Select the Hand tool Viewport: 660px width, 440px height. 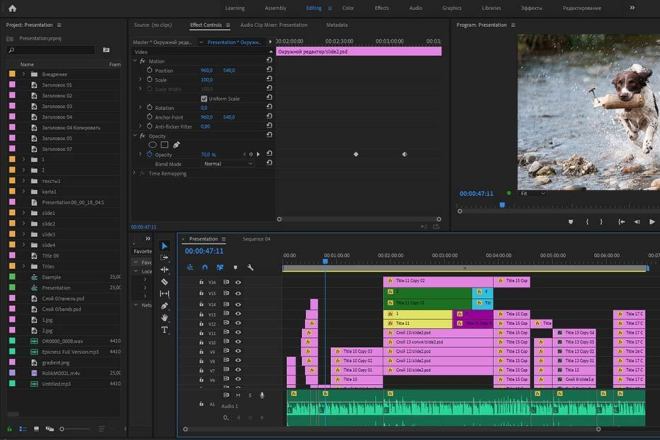coord(164,317)
